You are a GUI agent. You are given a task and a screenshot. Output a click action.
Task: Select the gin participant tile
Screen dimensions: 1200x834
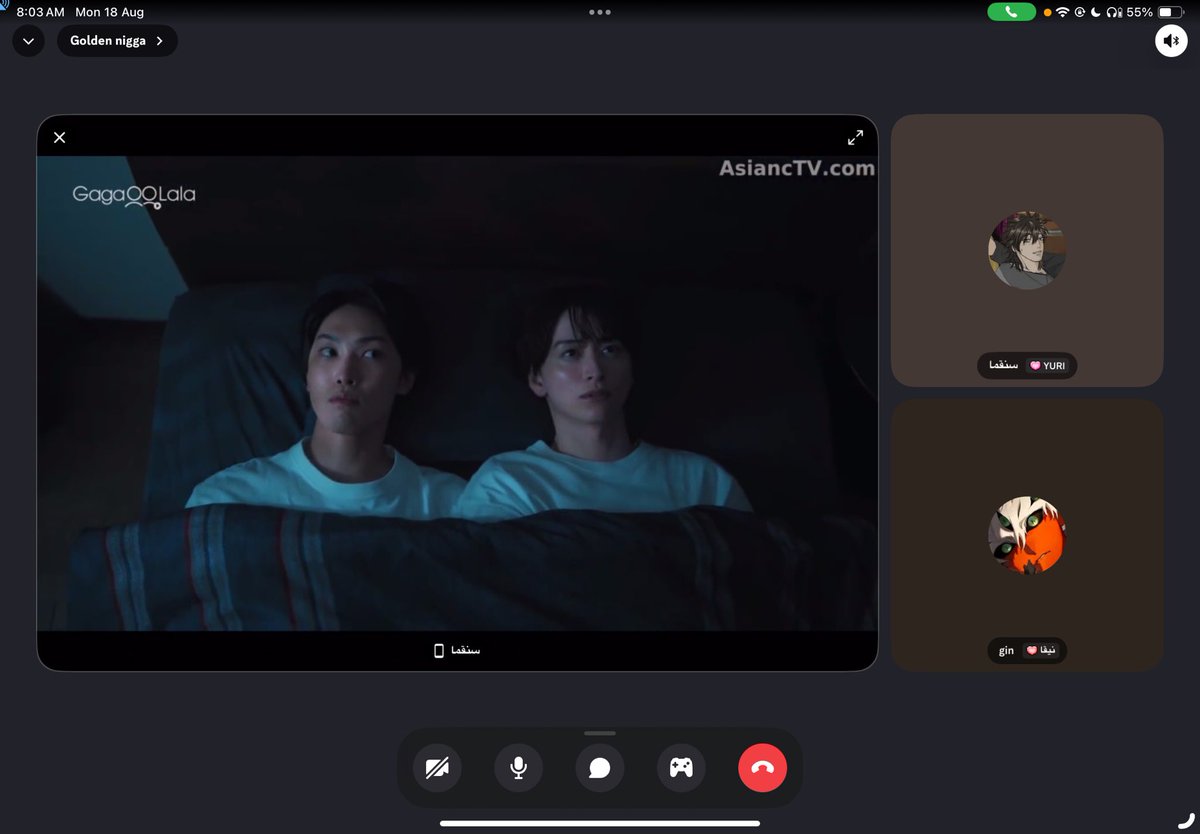click(x=1027, y=535)
